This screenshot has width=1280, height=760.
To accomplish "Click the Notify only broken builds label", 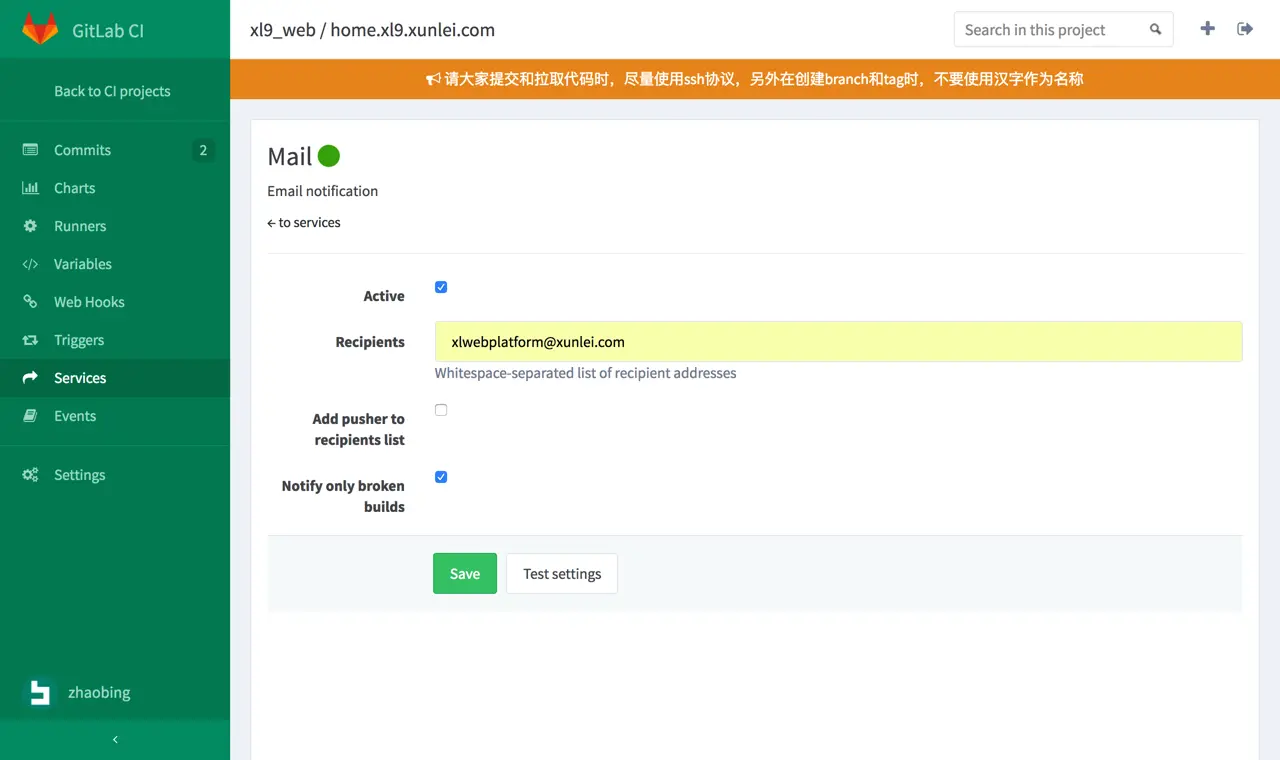I will (343, 496).
